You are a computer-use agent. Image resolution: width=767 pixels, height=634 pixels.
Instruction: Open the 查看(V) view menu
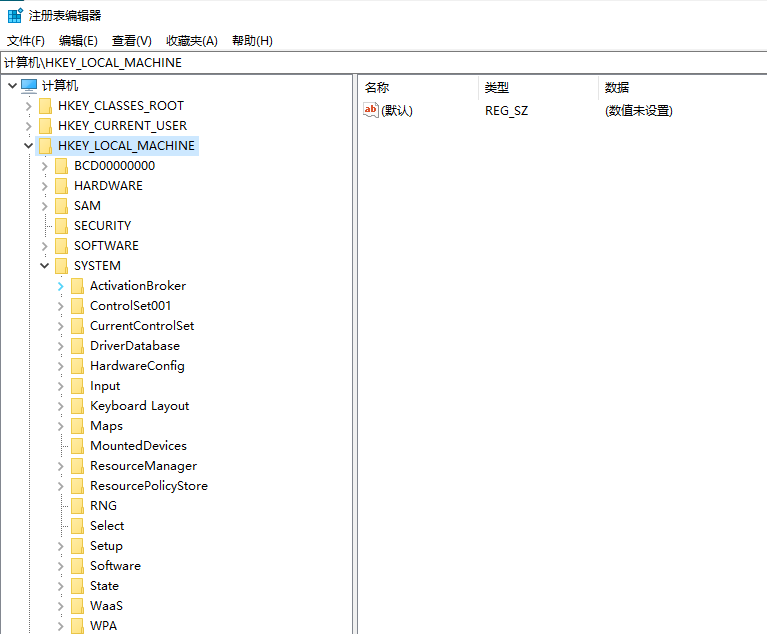tap(131, 41)
